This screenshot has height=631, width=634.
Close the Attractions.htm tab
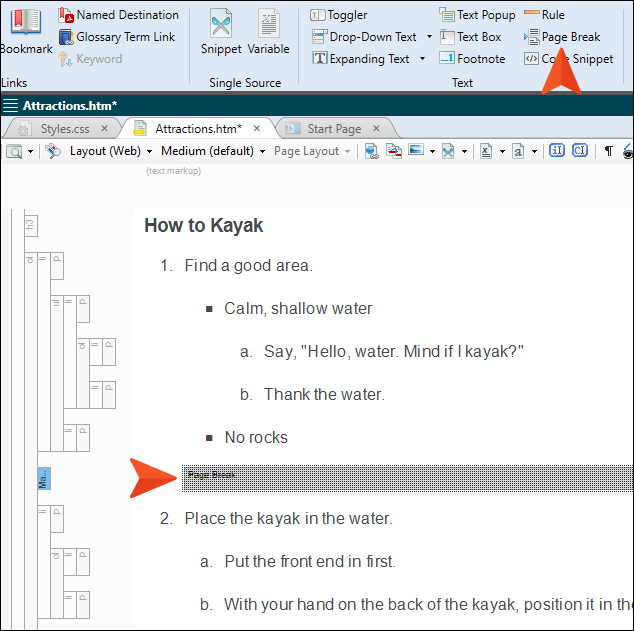click(x=257, y=129)
